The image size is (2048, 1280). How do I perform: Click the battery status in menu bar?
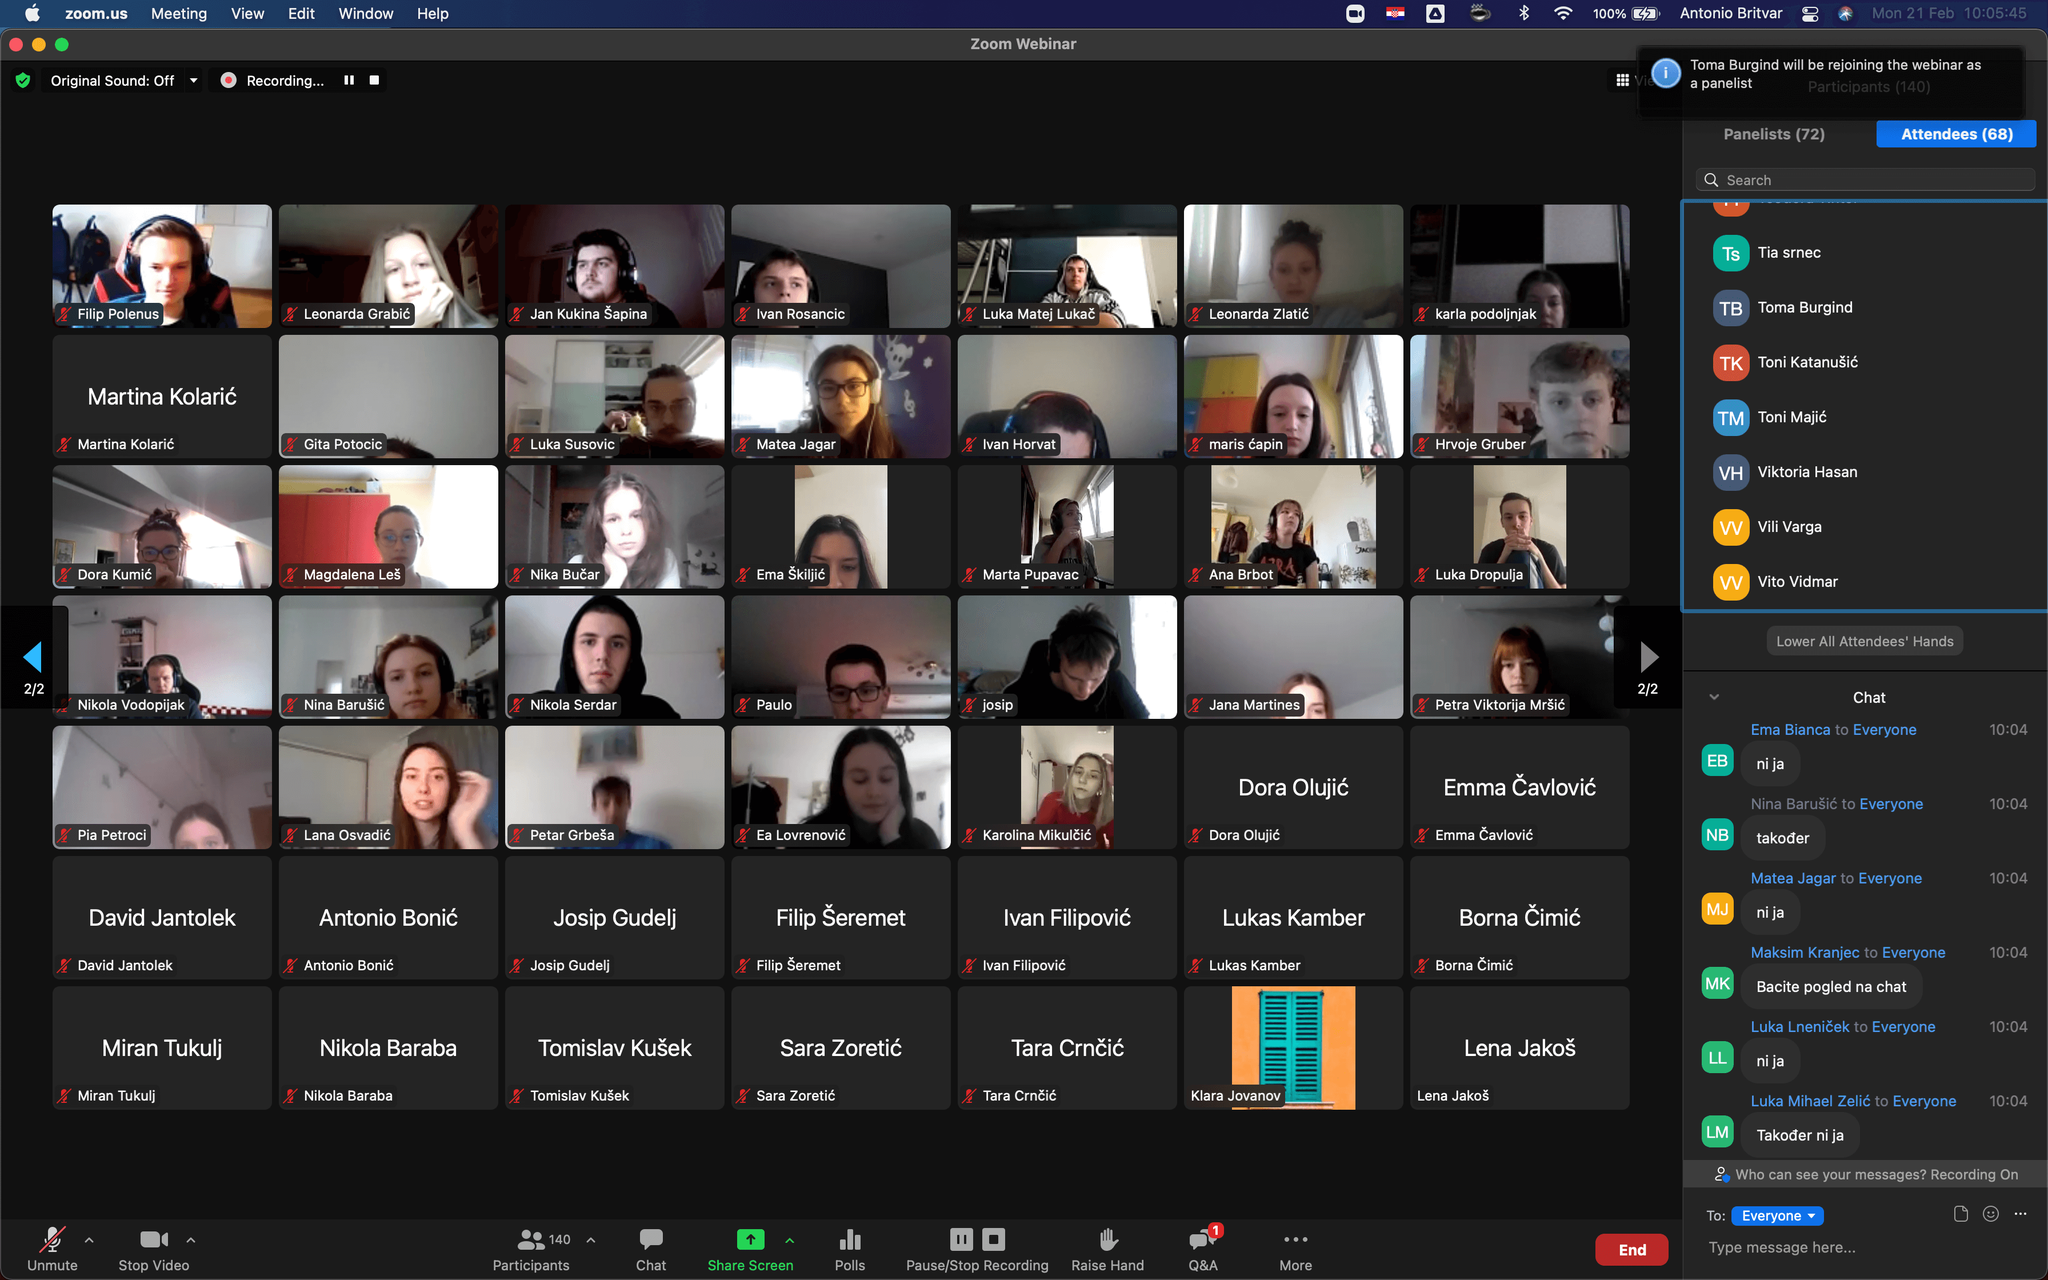tap(1626, 13)
